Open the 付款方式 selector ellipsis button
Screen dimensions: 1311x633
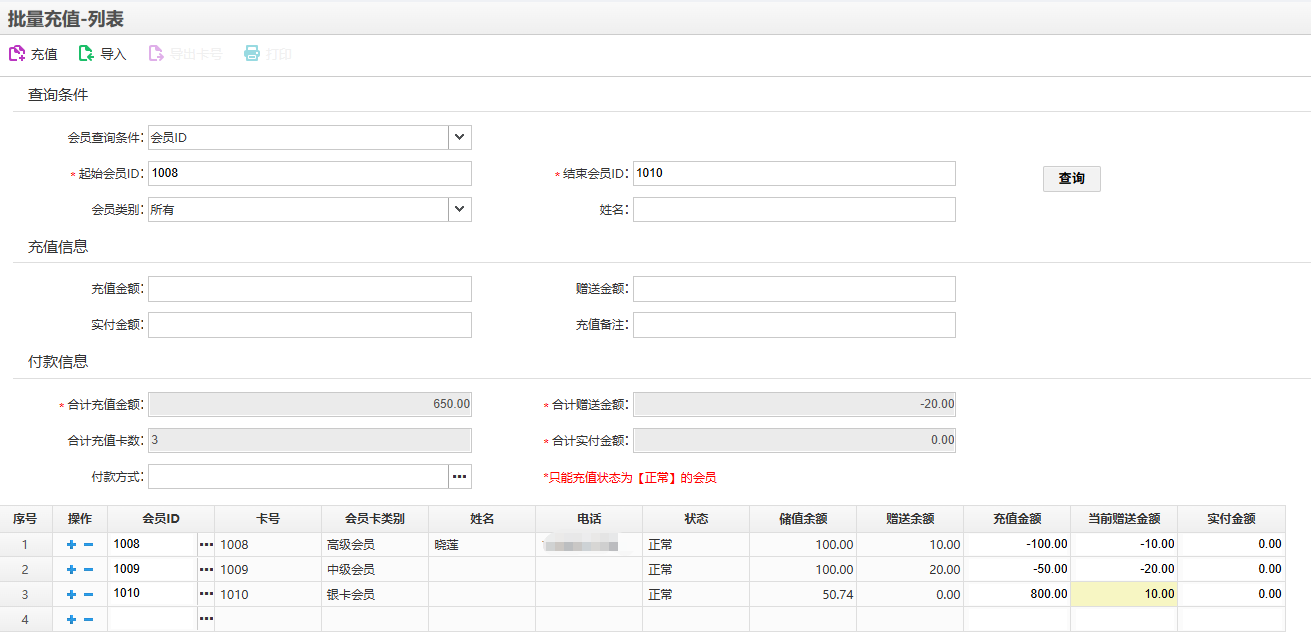459,477
